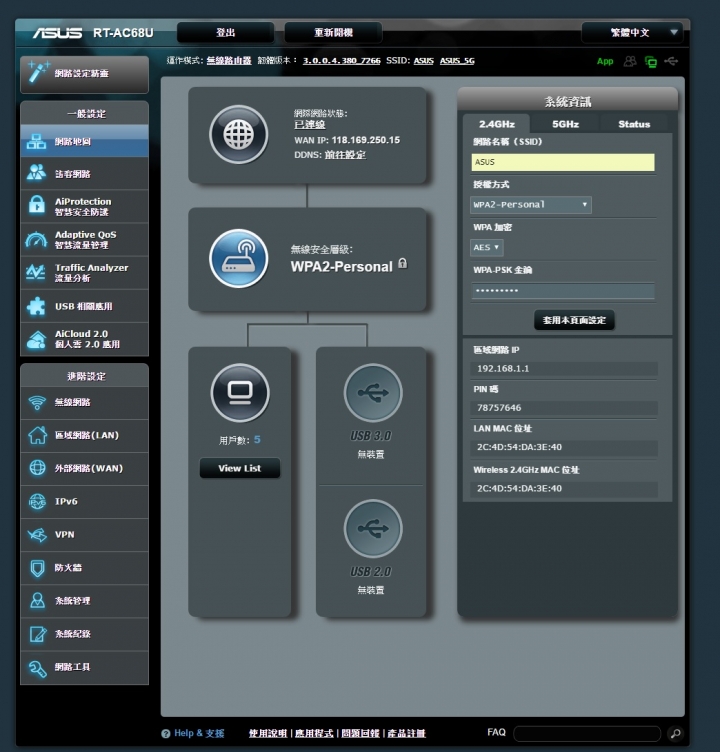Open the Guest Network sidebar icon

click(x=36, y=173)
